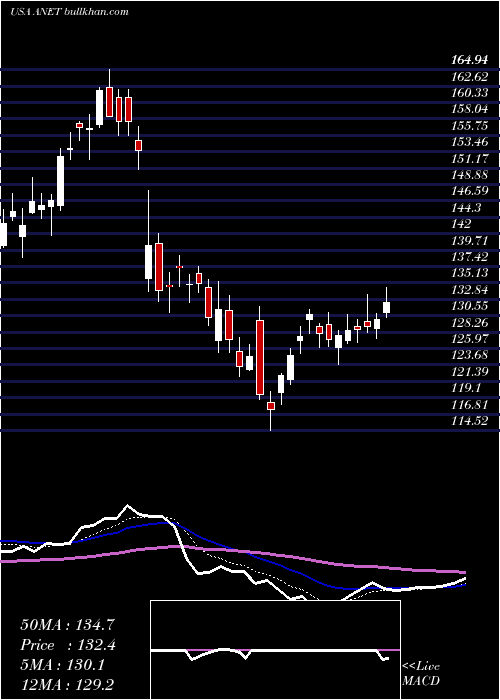The width and height of the screenshot is (500, 700).
Task: Select the 148.88 price label
Action: [469, 175]
